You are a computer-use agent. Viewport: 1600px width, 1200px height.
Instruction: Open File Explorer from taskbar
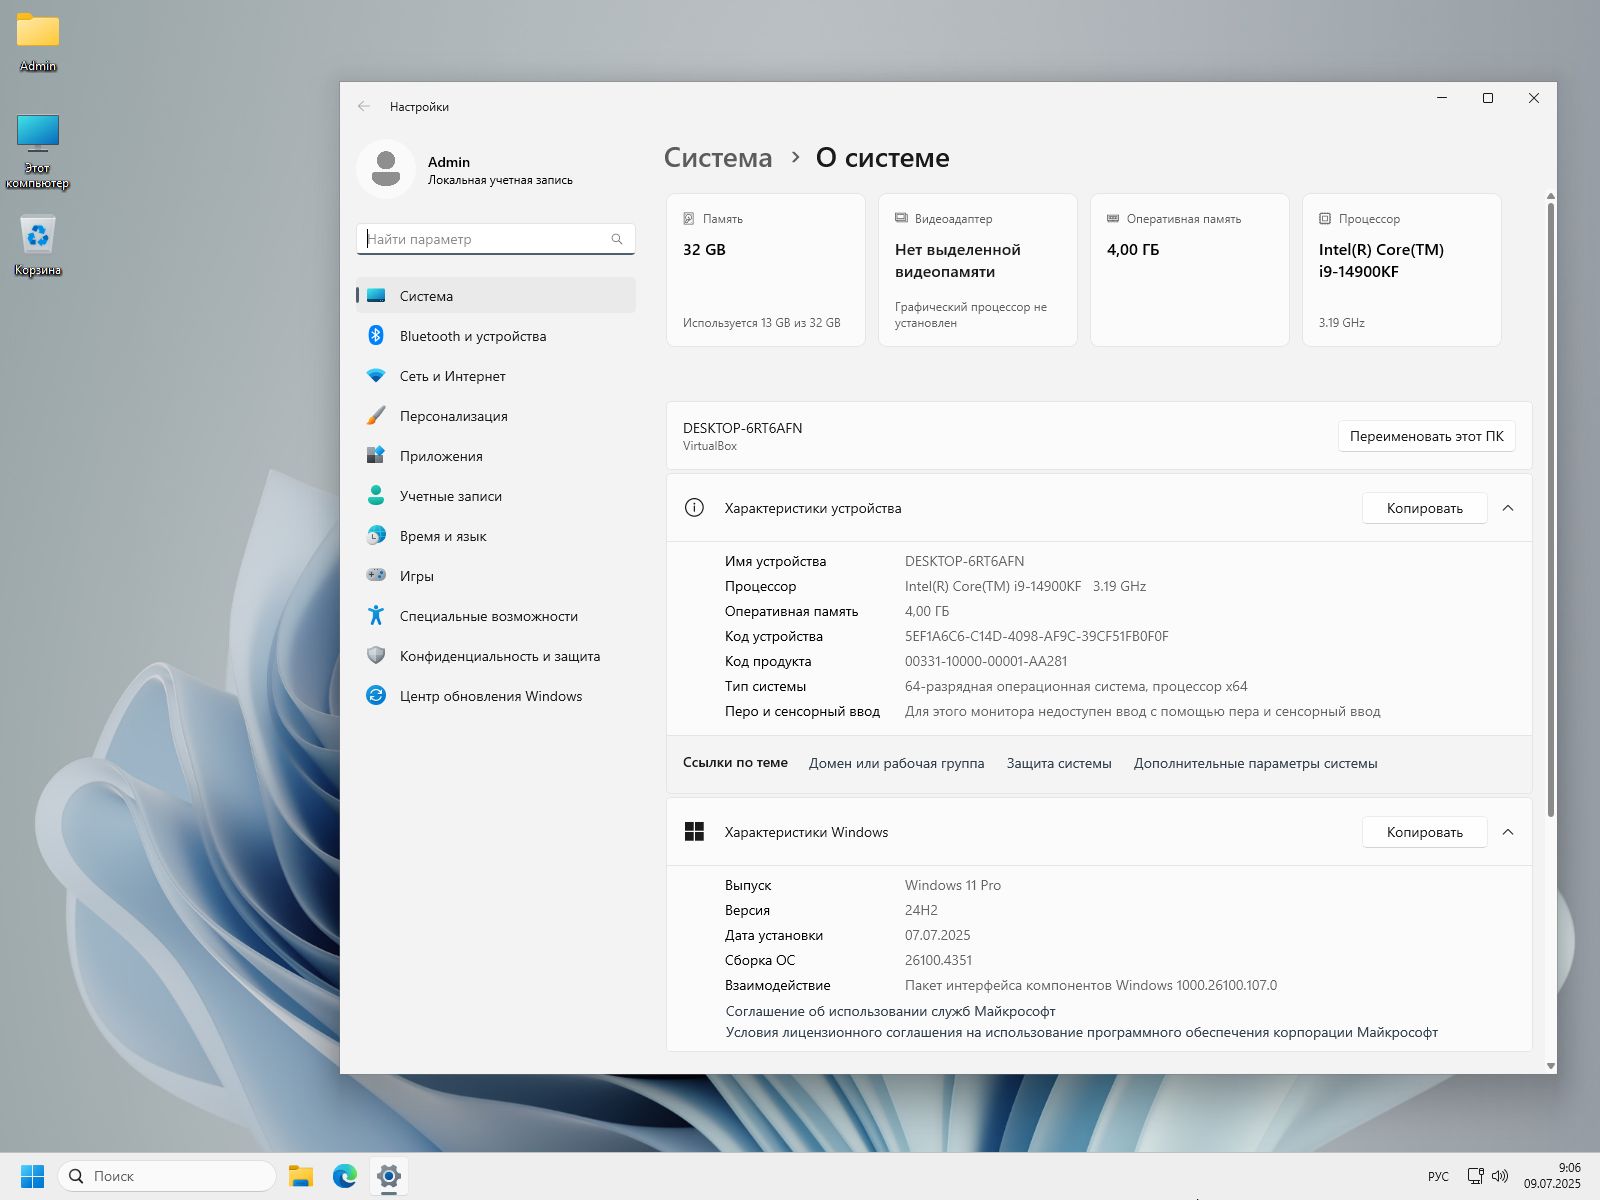[301, 1176]
